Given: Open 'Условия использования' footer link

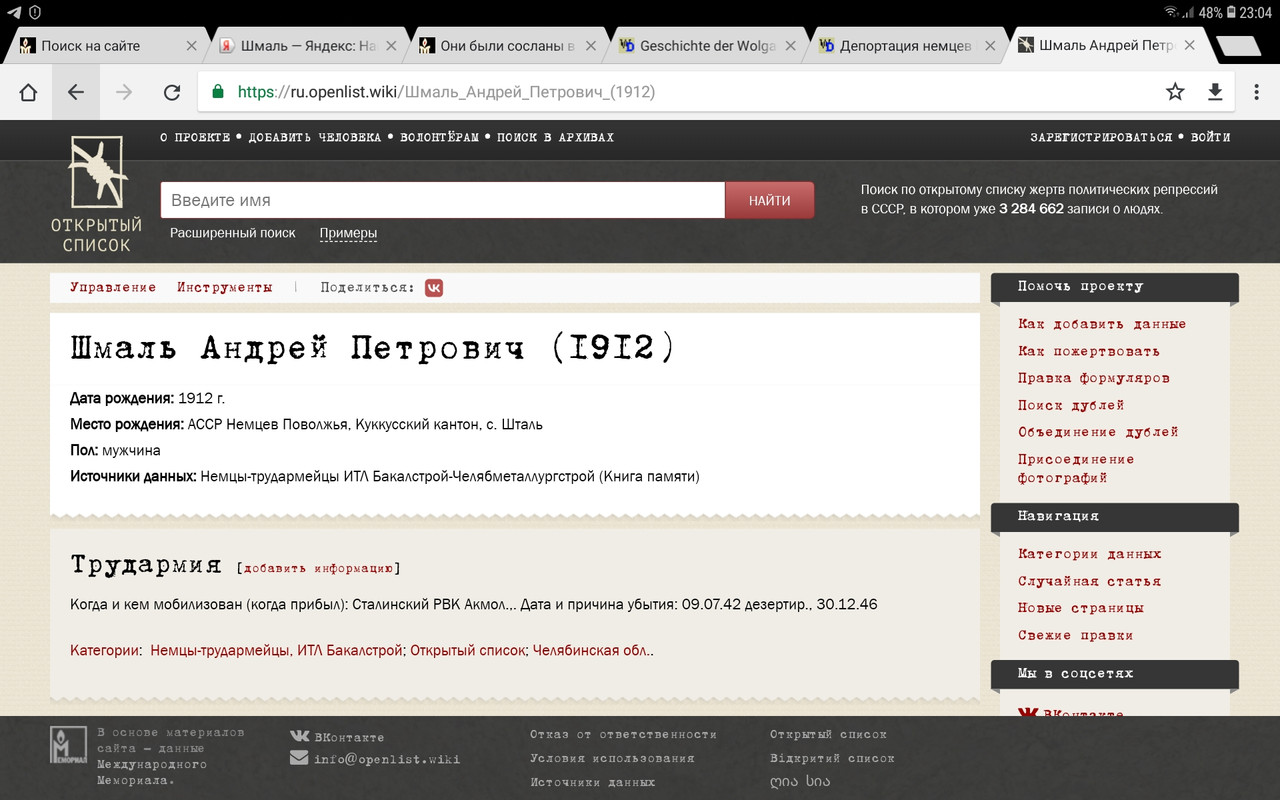Looking at the screenshot, I should click(612, 758).
